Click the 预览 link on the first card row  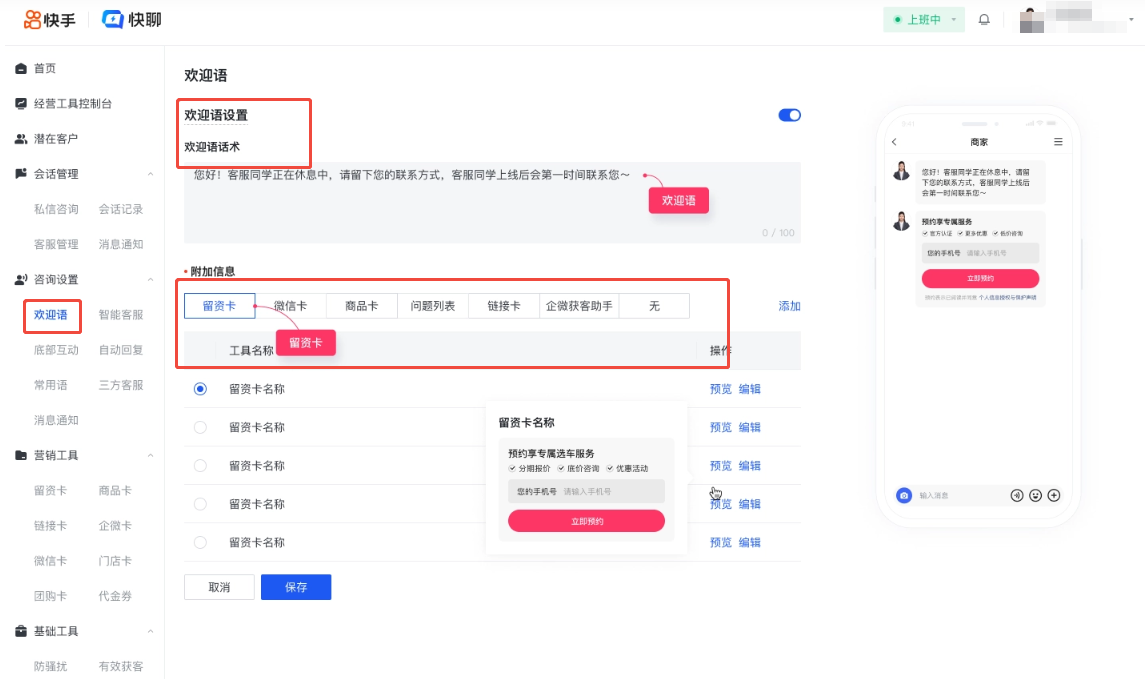click(x=720, y=389)
